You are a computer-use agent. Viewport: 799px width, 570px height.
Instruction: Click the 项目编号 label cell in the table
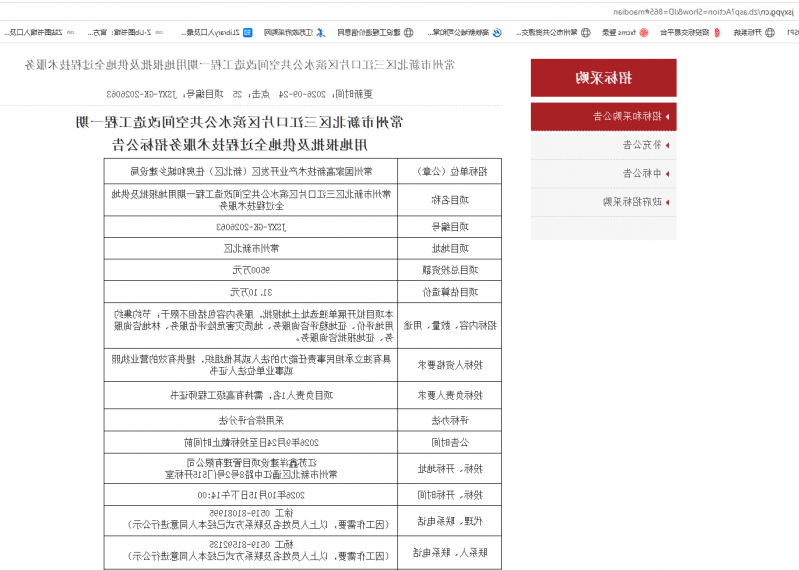coord(449,227)
